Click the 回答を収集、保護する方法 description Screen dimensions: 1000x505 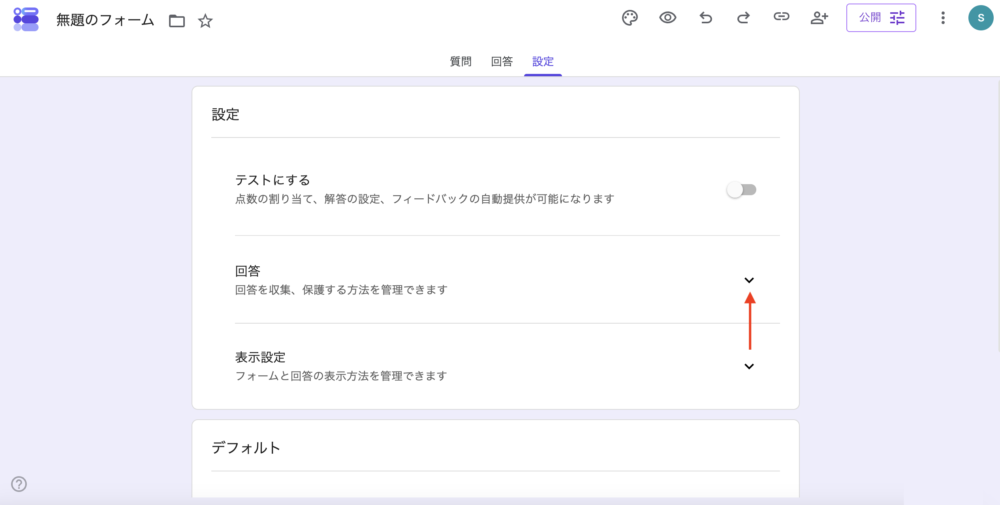point(341,290)
